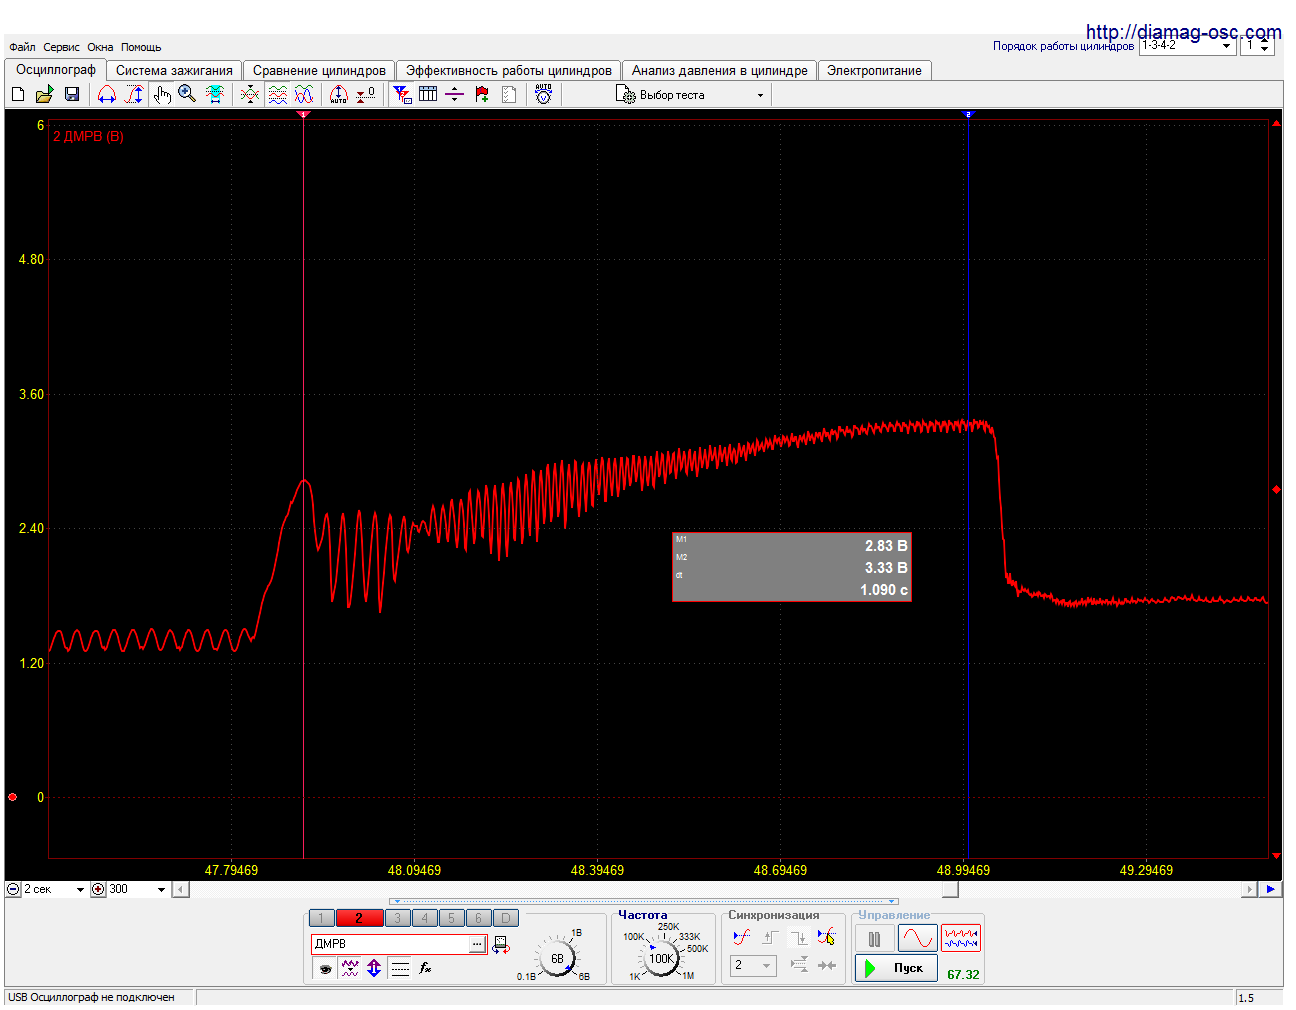This screenshot has width=1296, height=1010.
Task: Click the horizontal divider markers icon
Action: (455, 94)
